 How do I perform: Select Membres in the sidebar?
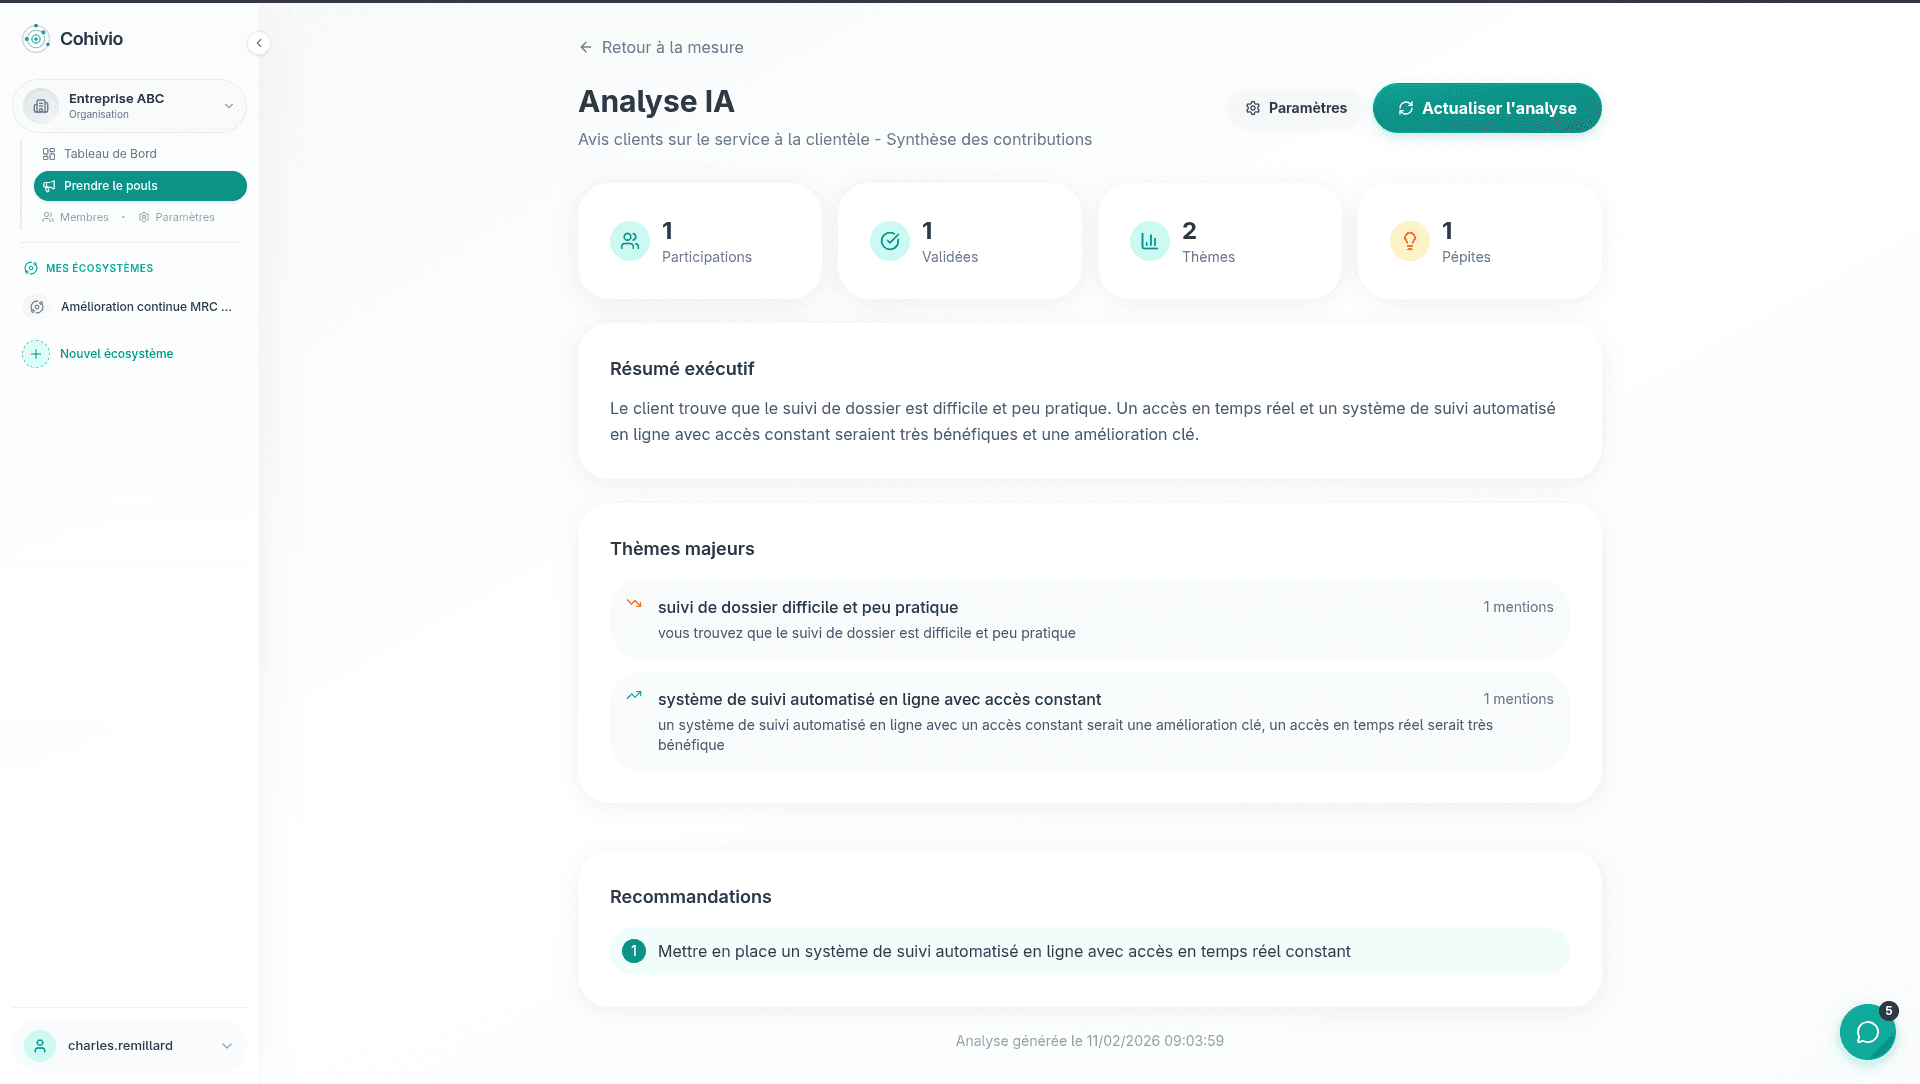tap(84, 217)
